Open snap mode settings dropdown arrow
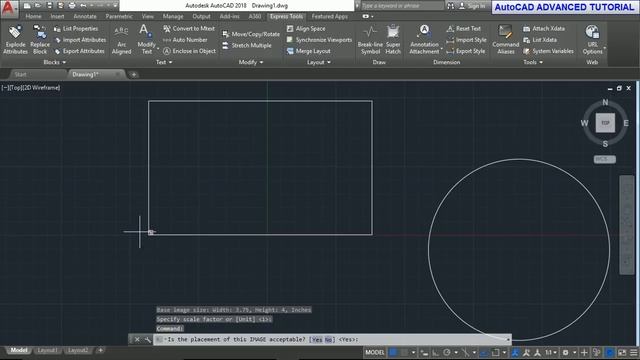This screenshot has height=360, width=640. coord(413,352)
